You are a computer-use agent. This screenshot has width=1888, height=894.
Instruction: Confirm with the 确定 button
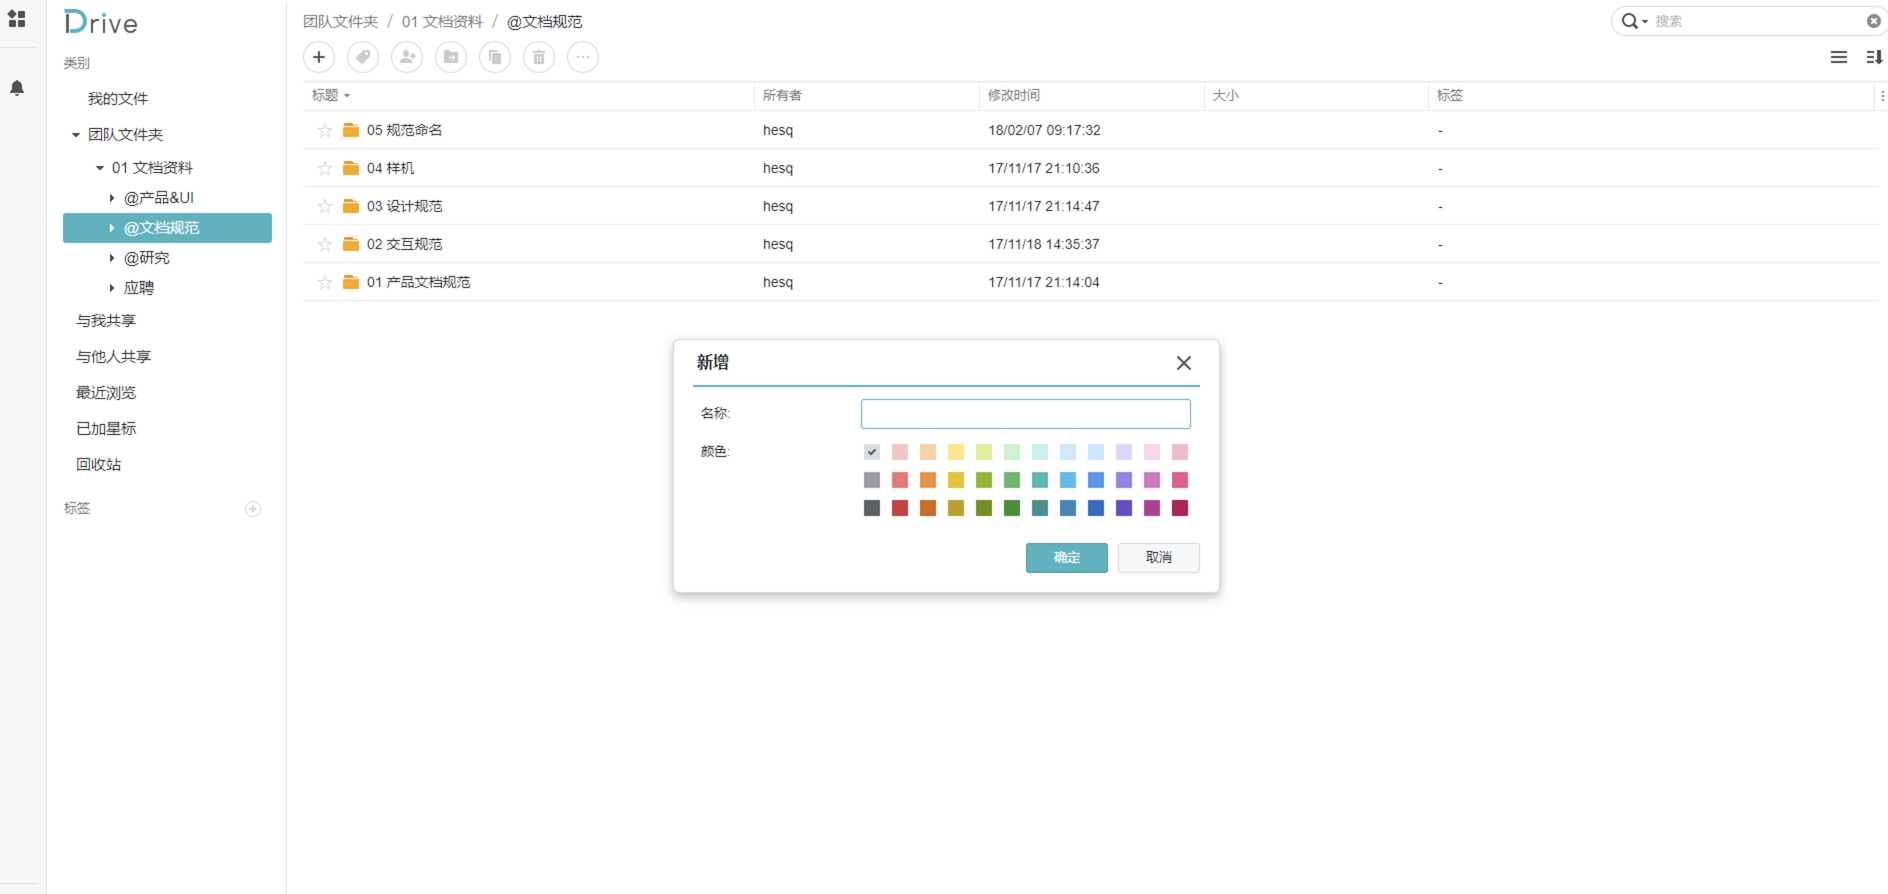[x=1067, y=558]
